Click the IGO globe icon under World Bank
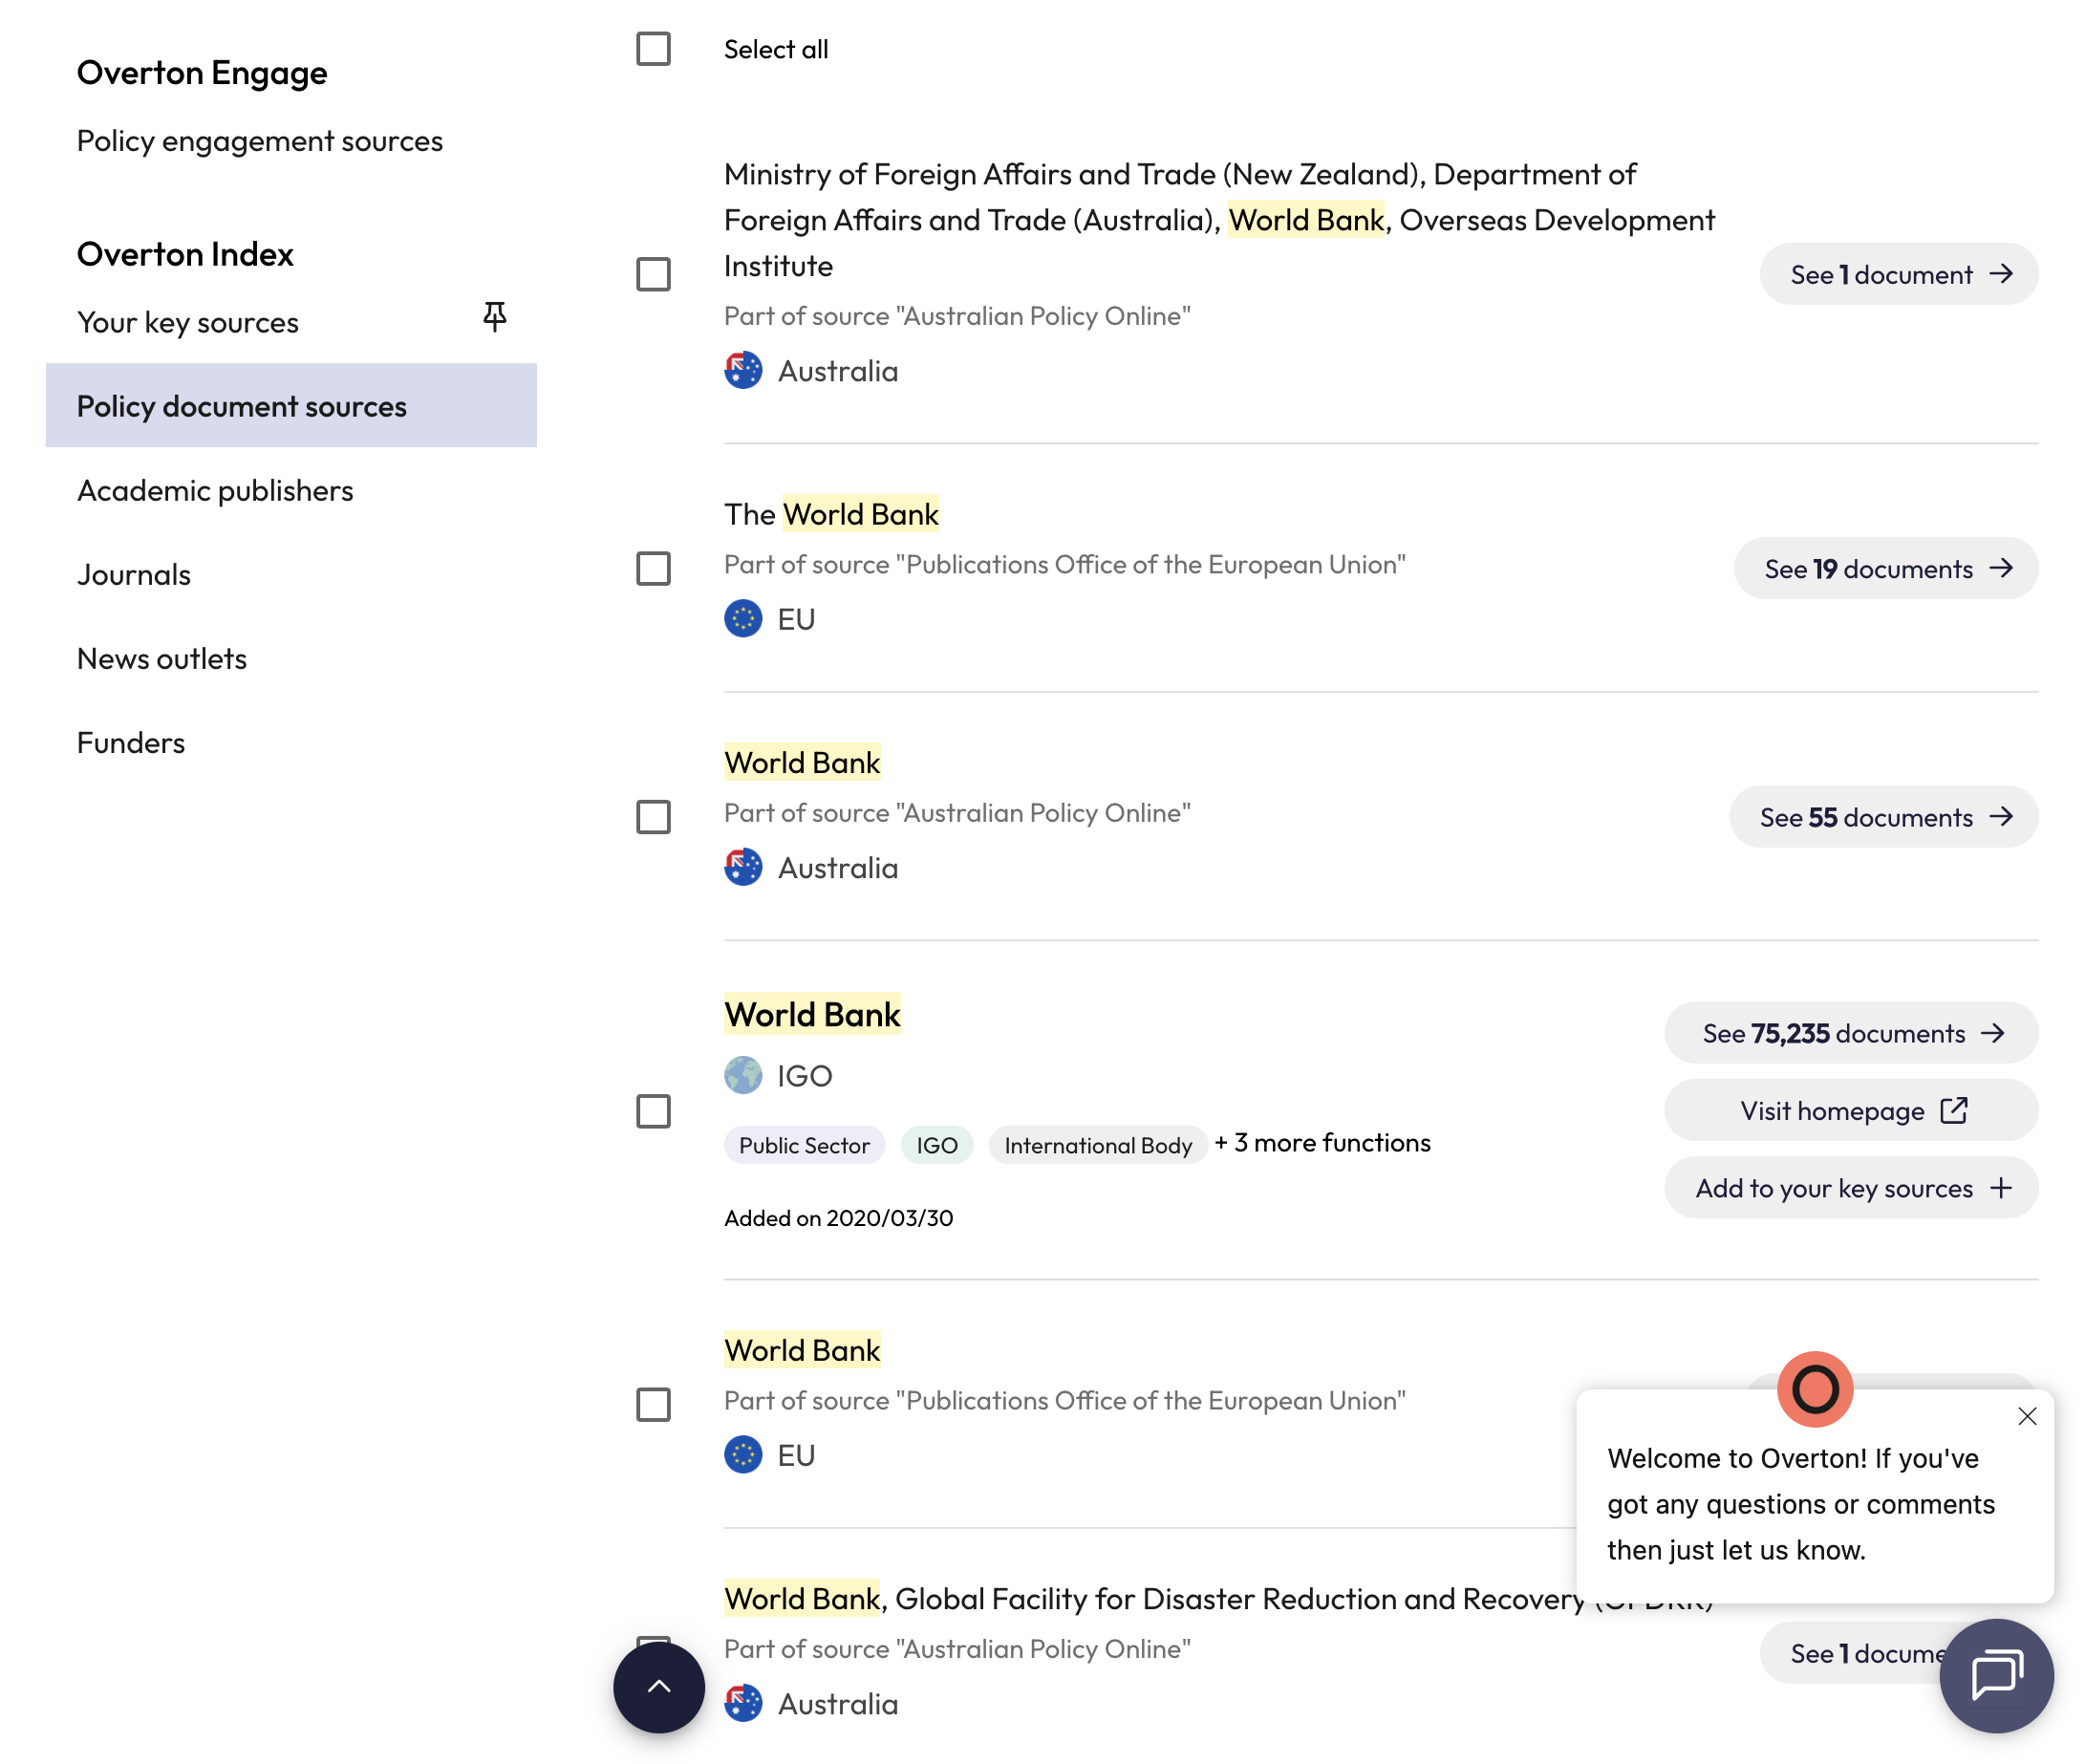 (743, 1075)
